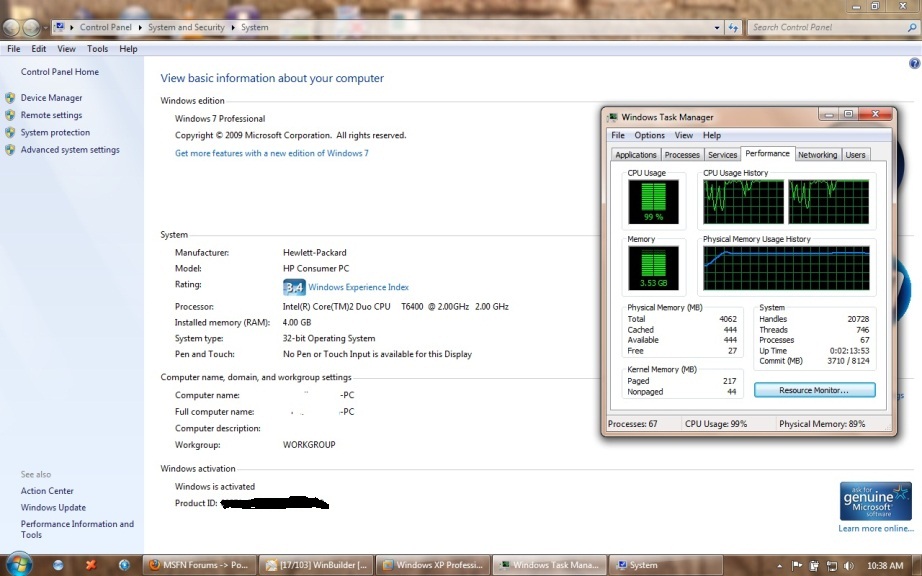This screenshot has height=576, width=922.
Task: Click the Search Control Panel field
Action: tap(828, 27)
